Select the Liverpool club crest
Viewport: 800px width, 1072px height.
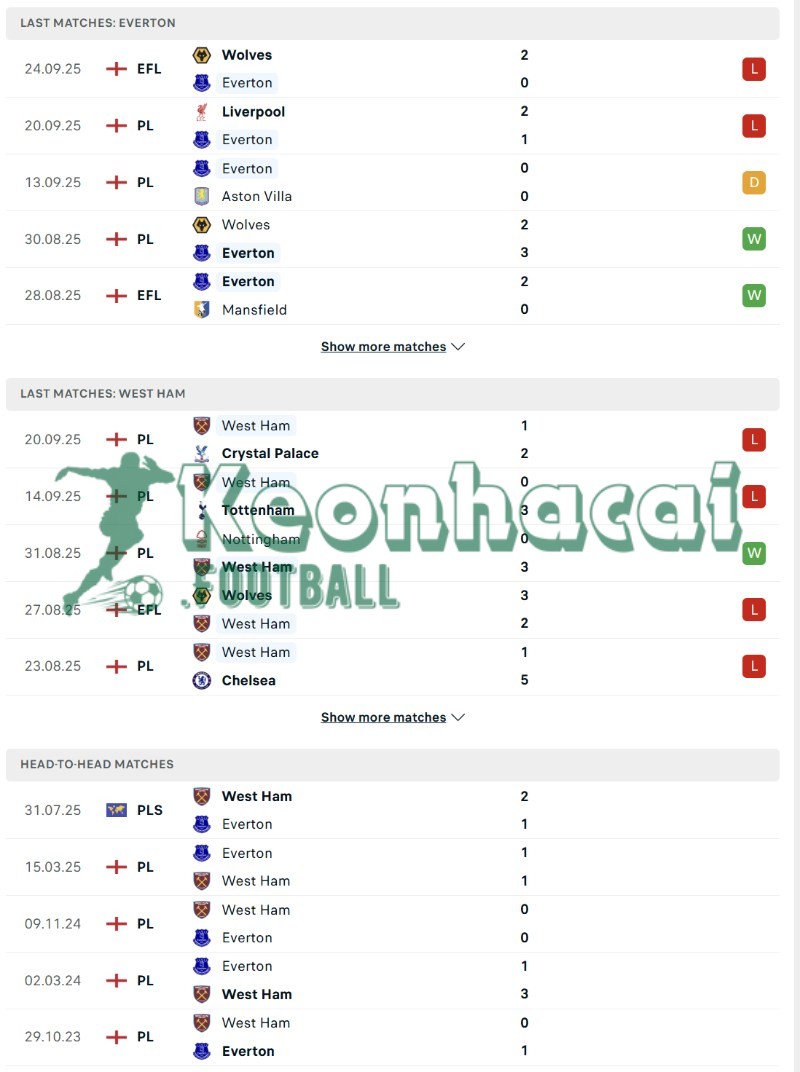pos(203,112)
